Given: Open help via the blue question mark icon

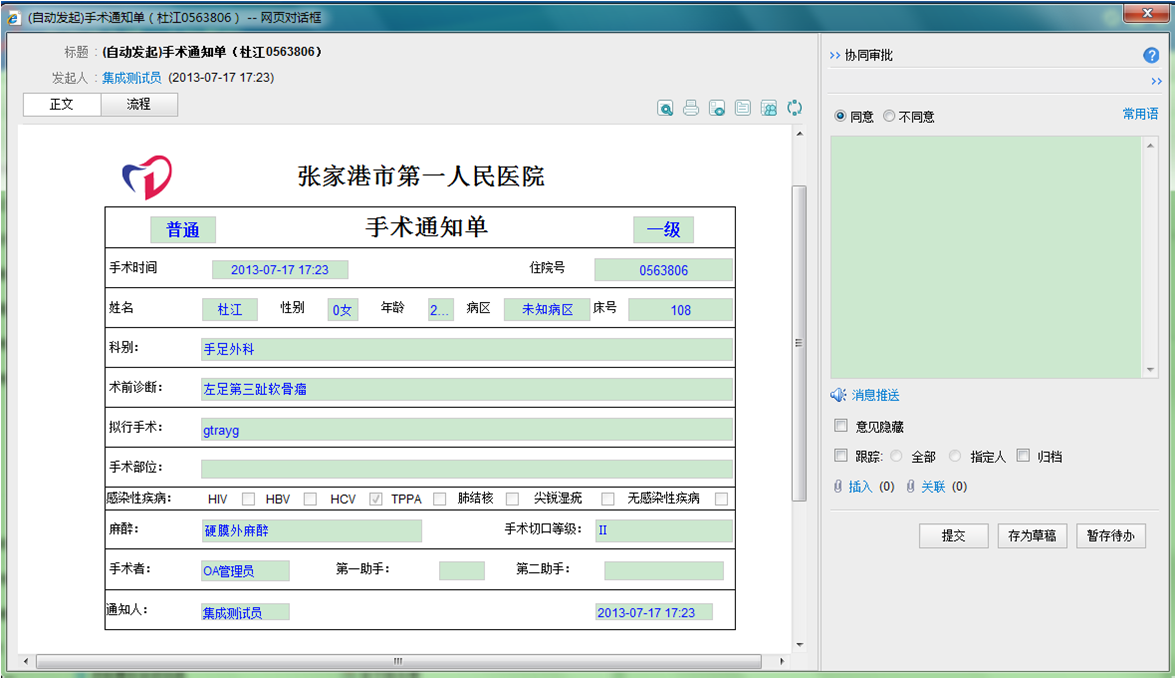Looking at the screenshot, I should click(1151, 56).
